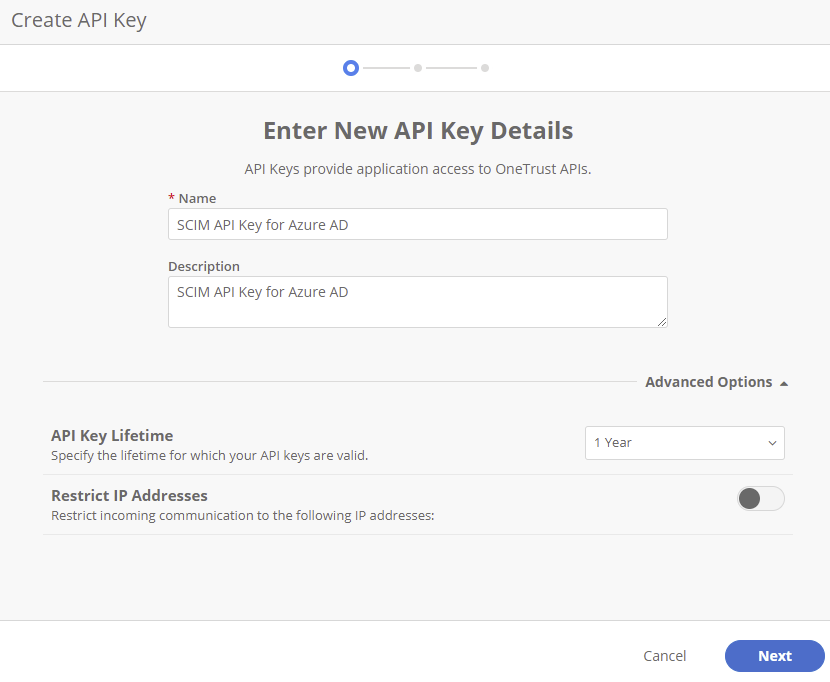Click the Advanced Options collapse caret
This screenshot has height=682, width=830.
tap(785, 382)
